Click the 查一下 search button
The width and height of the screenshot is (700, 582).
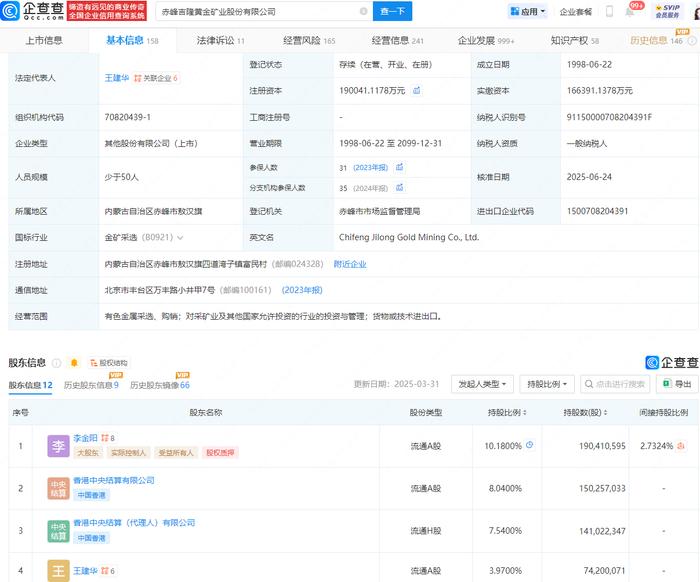tap(392, 11)
